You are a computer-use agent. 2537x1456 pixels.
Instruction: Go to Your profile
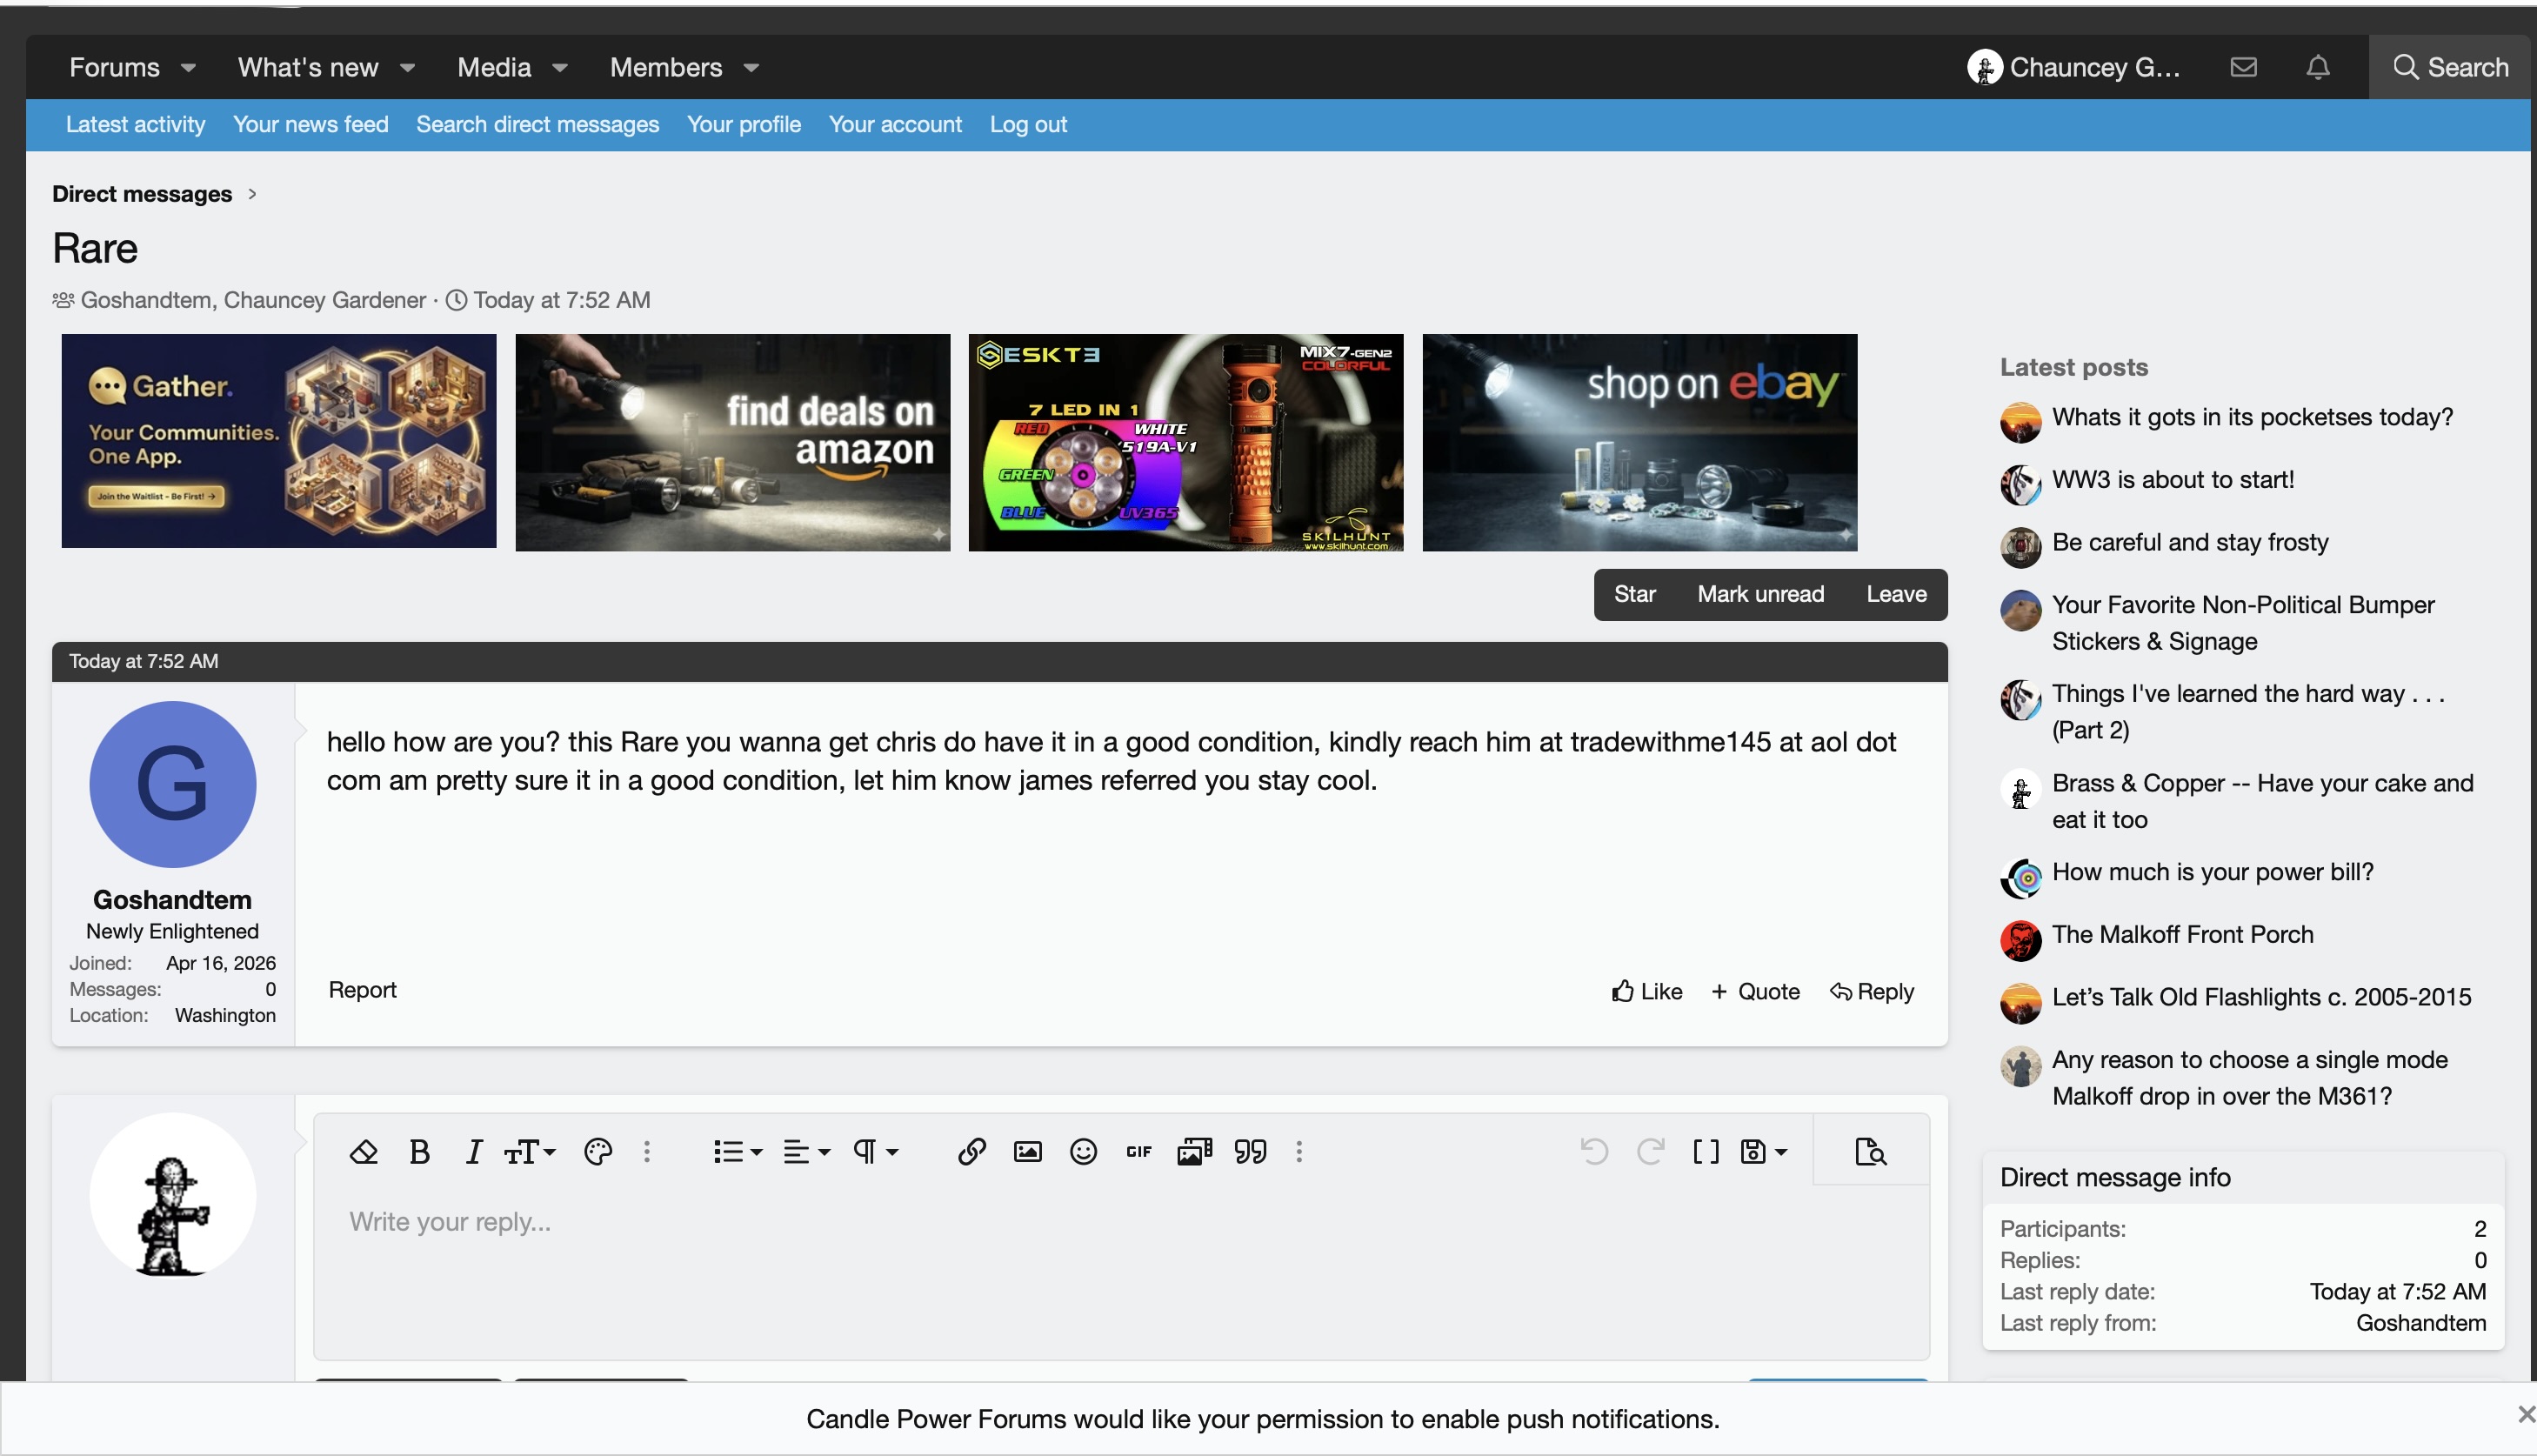[744, 124]
